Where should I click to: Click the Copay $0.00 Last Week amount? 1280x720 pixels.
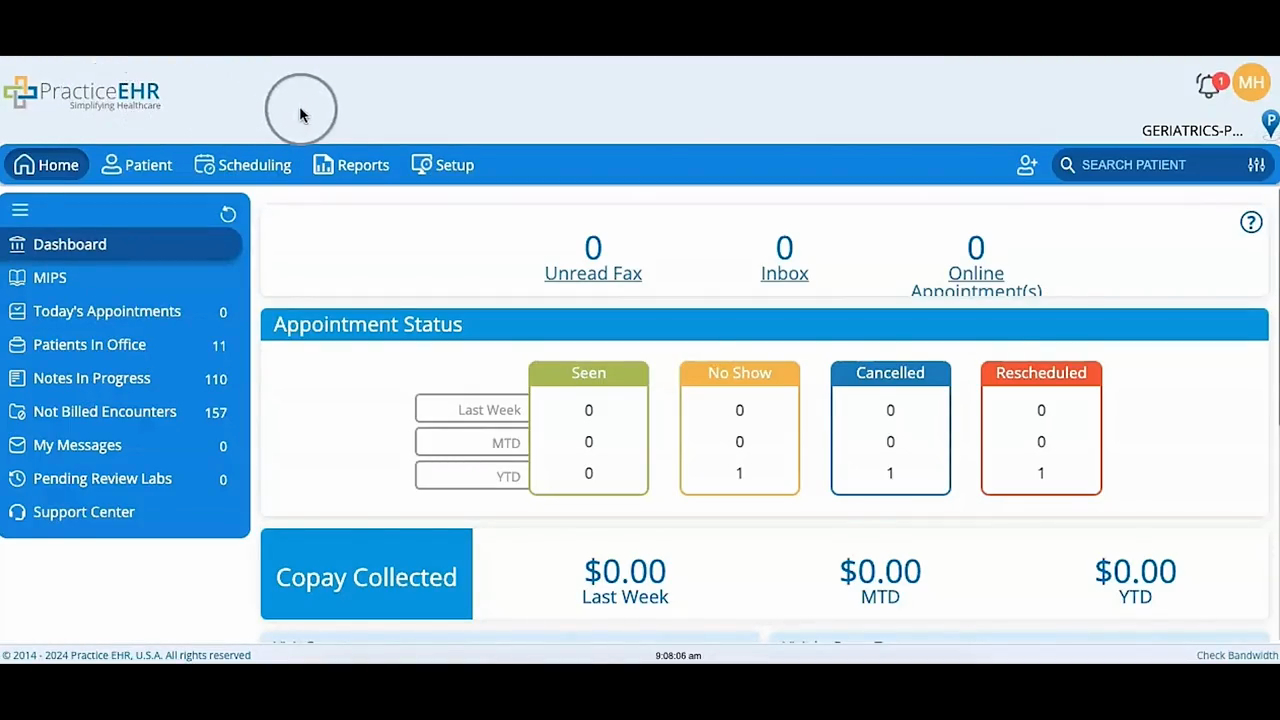tap(625, 571)
